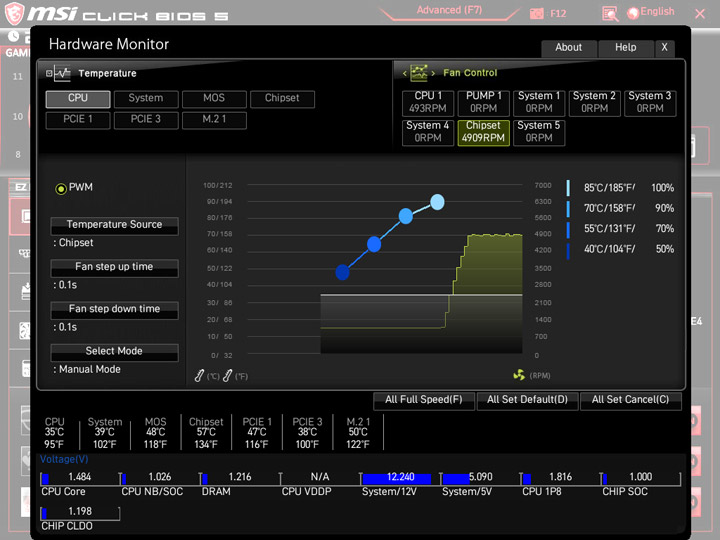Click the CPU 1P8 1.816 voltage bar
The image size is (720, 540).
[x=560, y=478]
